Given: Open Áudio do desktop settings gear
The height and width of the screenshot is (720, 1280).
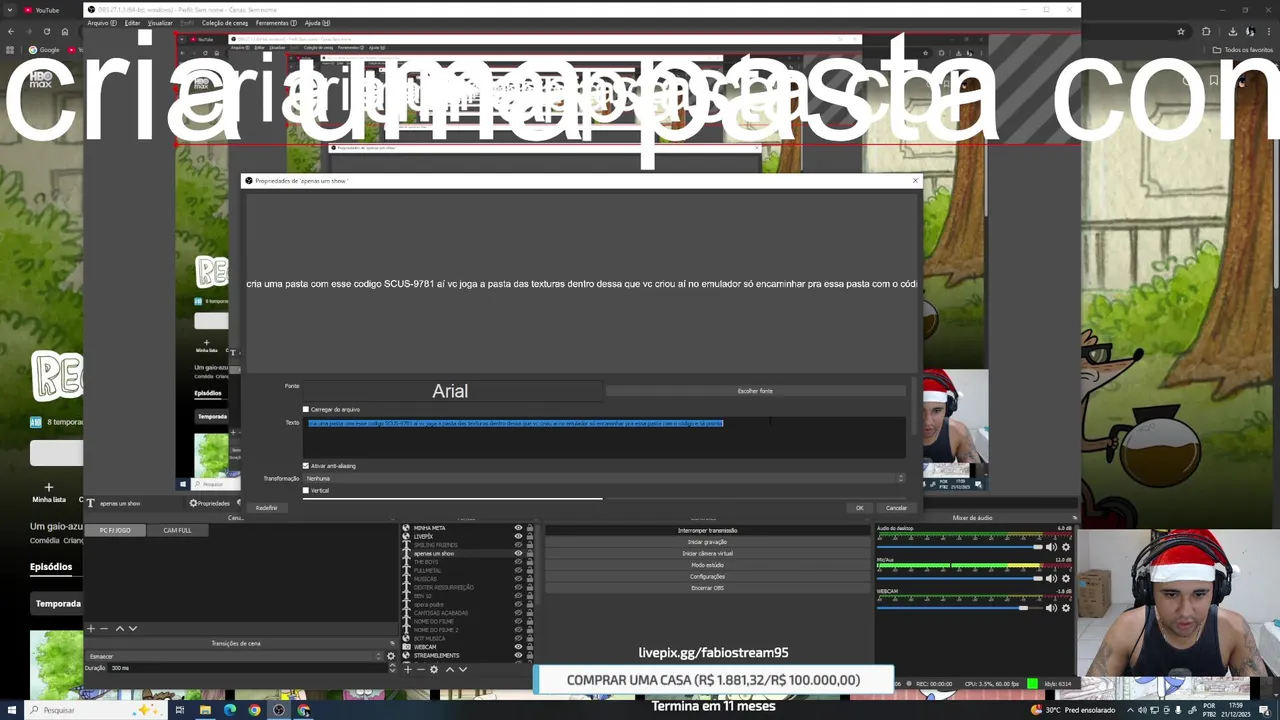Looking at the screenshot, I should point(1066,547).
